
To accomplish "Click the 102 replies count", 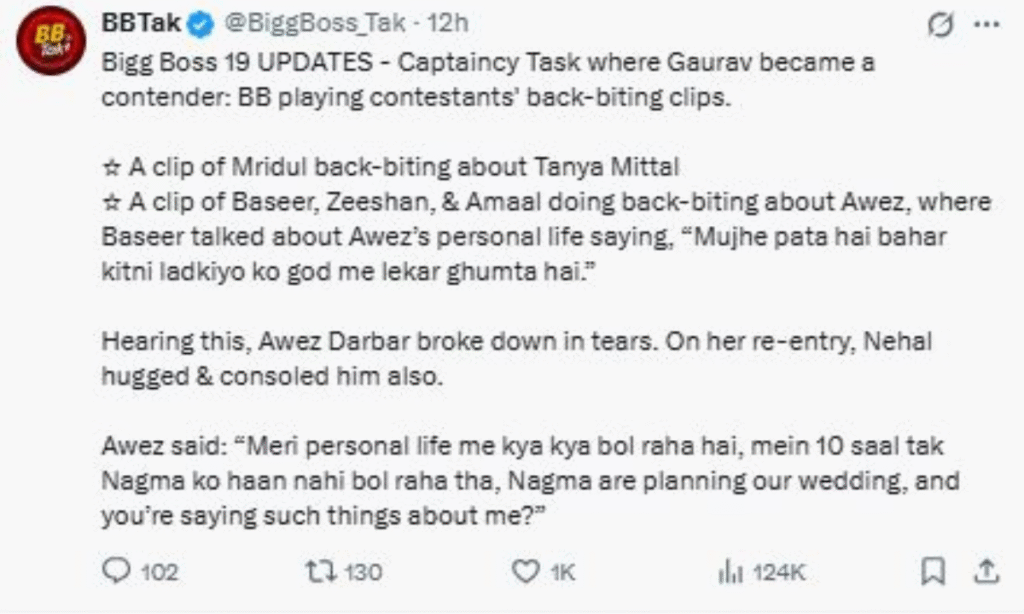I will (x=159, y=572).
